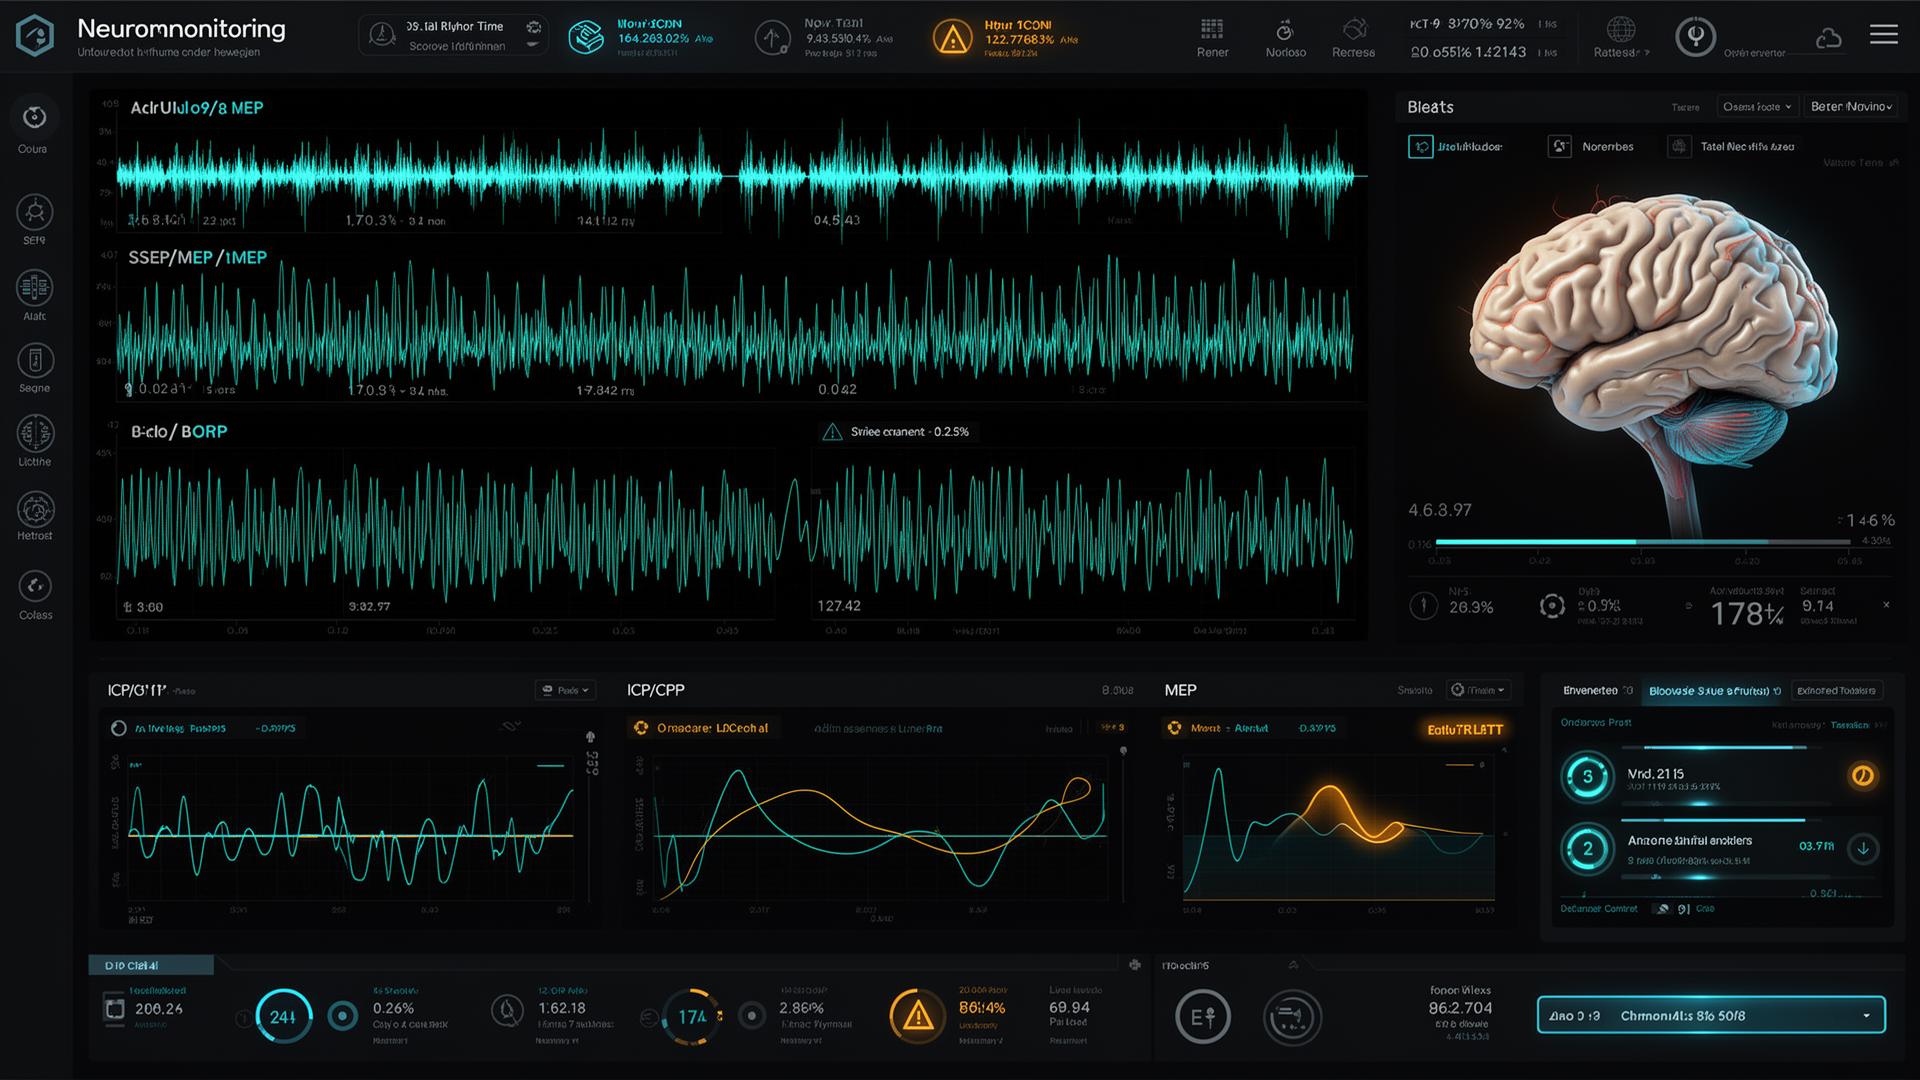Click the orange warning triangle in header
This screenshot has height=1080, width=1920.
click(x=952, y=38)
